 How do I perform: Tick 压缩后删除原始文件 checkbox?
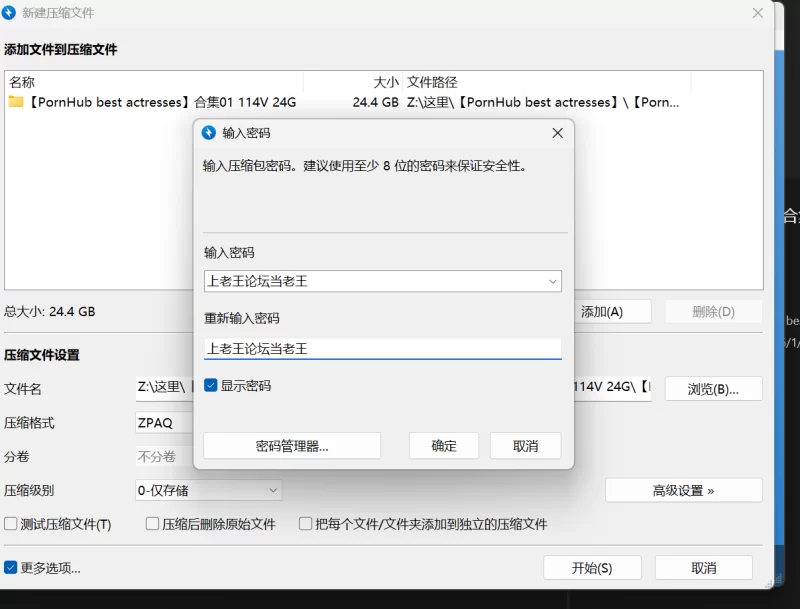152,524
